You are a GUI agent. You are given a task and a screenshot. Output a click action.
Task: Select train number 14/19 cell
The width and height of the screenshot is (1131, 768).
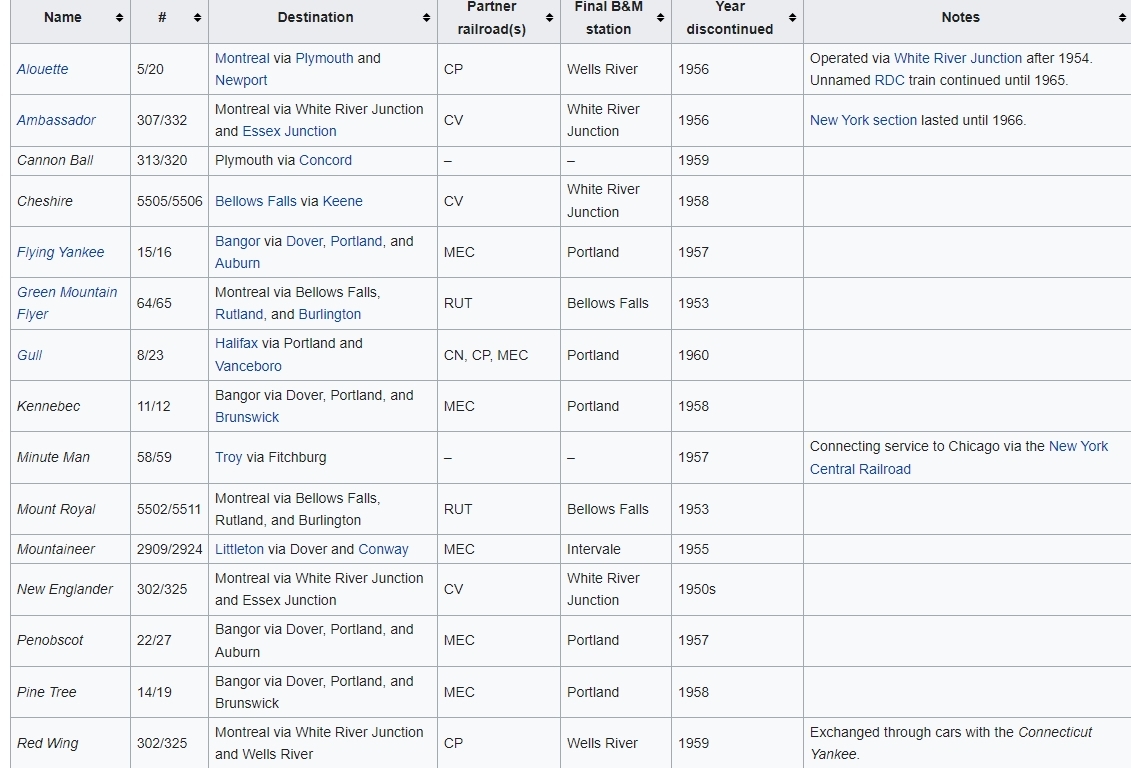pyautogui.click(x=170, y=692)
